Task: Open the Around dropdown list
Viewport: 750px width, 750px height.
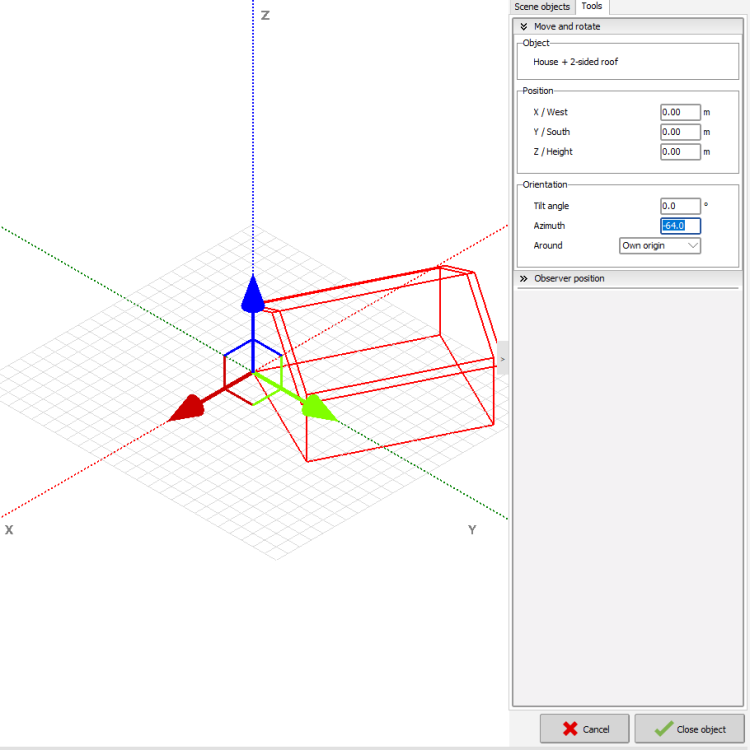Action: pyautogui.click(x=660, y=246)
